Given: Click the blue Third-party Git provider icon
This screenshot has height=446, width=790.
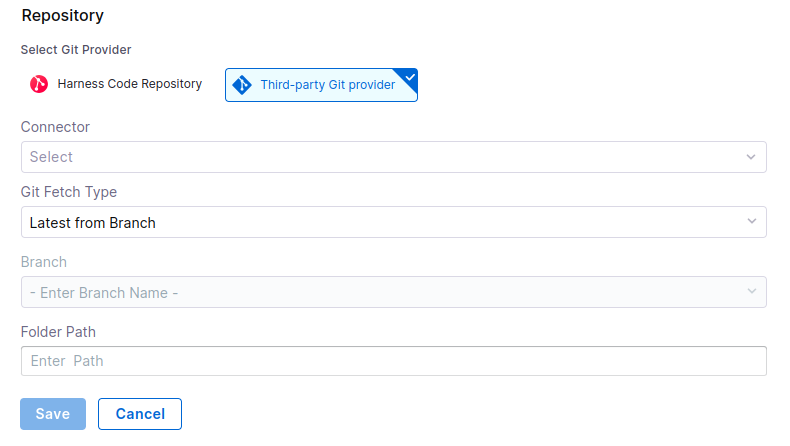Looking at the screenshot, I should 241,86.
